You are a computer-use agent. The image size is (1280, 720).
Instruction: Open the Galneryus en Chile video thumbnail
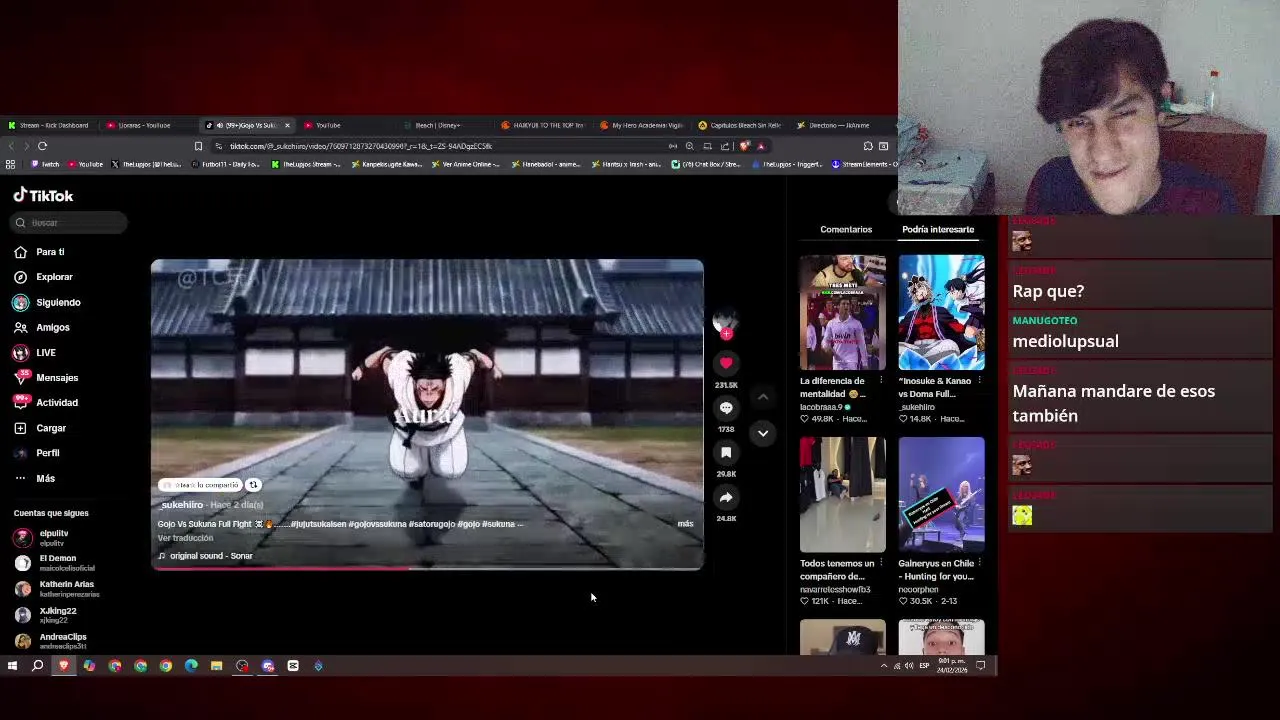coord(941,495)
